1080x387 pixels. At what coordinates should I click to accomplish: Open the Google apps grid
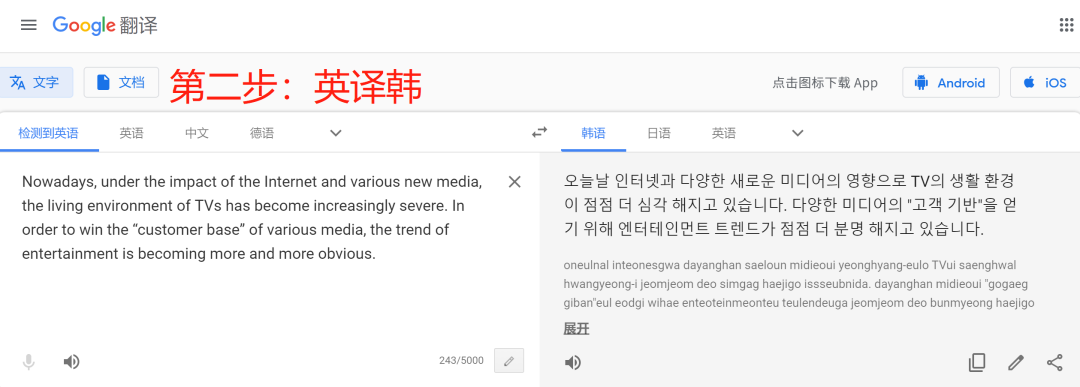(1066, 25)
